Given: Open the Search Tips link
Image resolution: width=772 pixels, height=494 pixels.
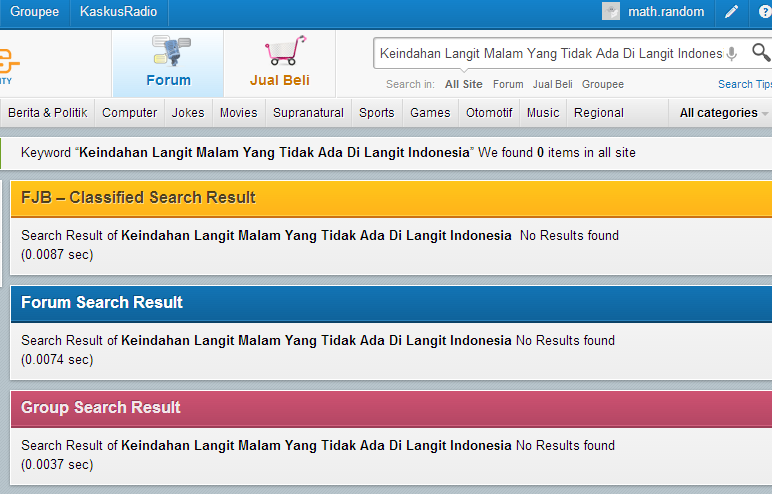Looking at the screenshot, I should tap(745, 84).
